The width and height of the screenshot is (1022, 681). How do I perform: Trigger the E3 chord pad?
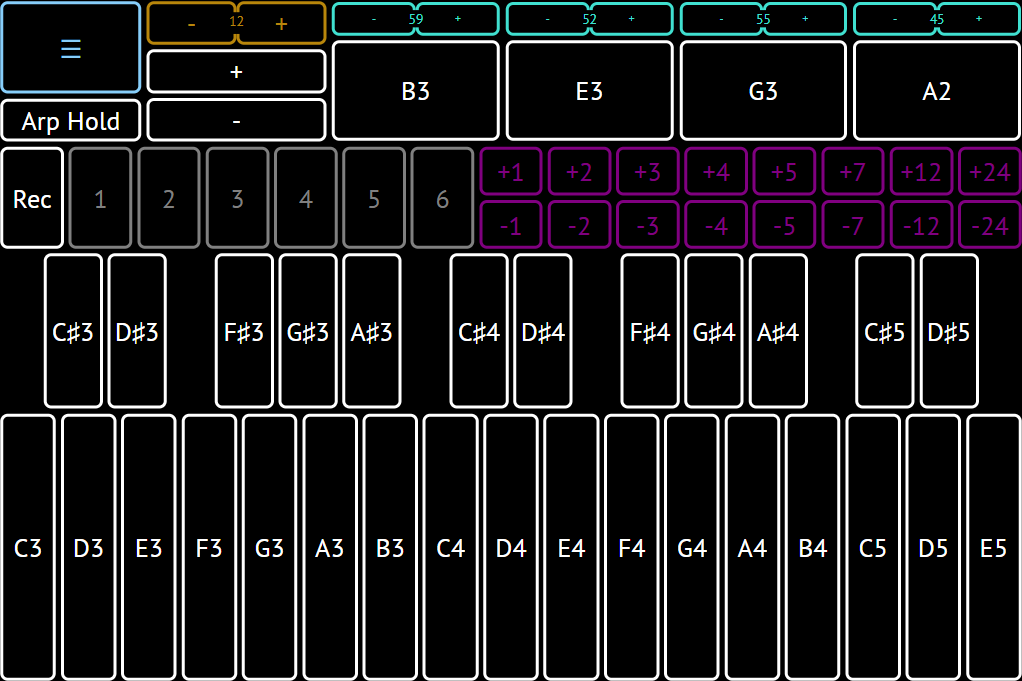(589, 91)
